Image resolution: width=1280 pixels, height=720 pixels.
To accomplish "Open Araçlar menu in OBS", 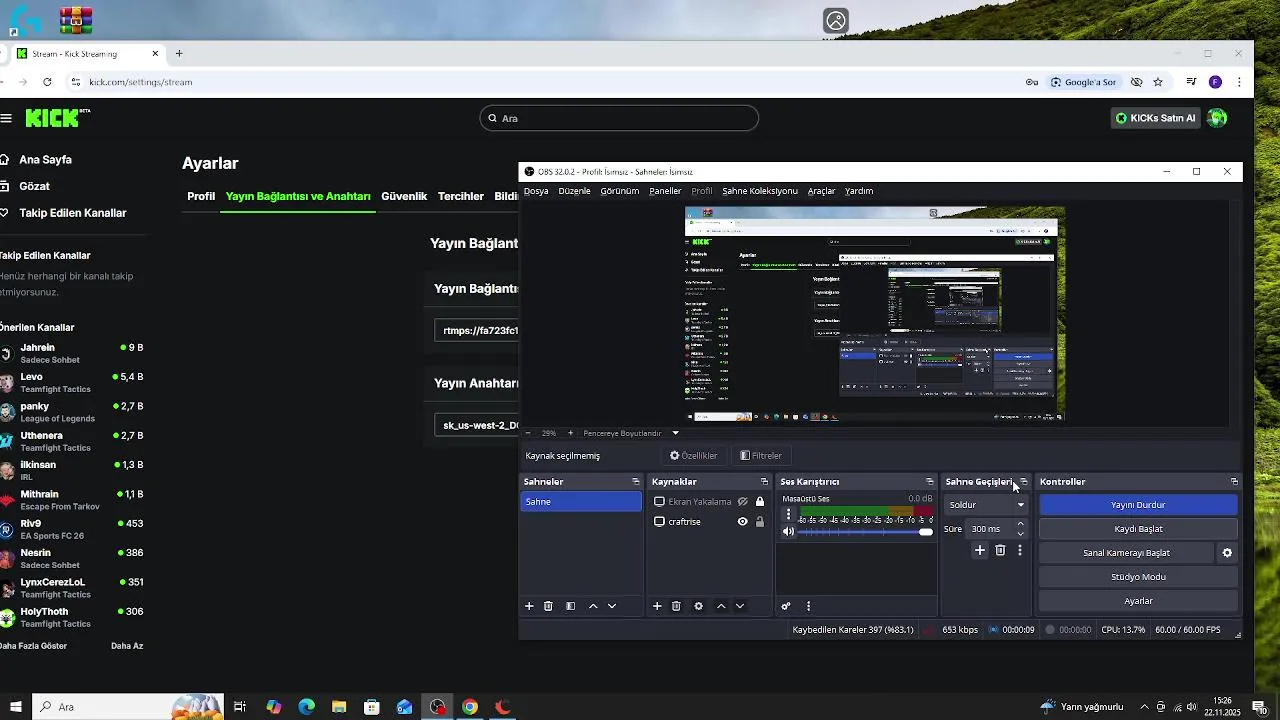I will (821, 191).
